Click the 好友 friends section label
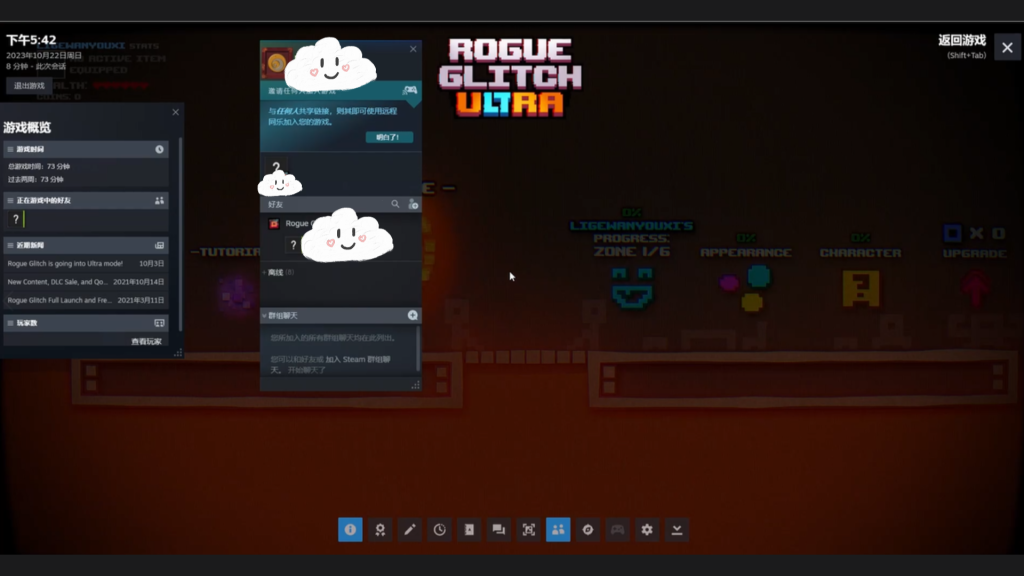Image resolution: width=1024 pixels, height=576 pixels. point(276,204)
